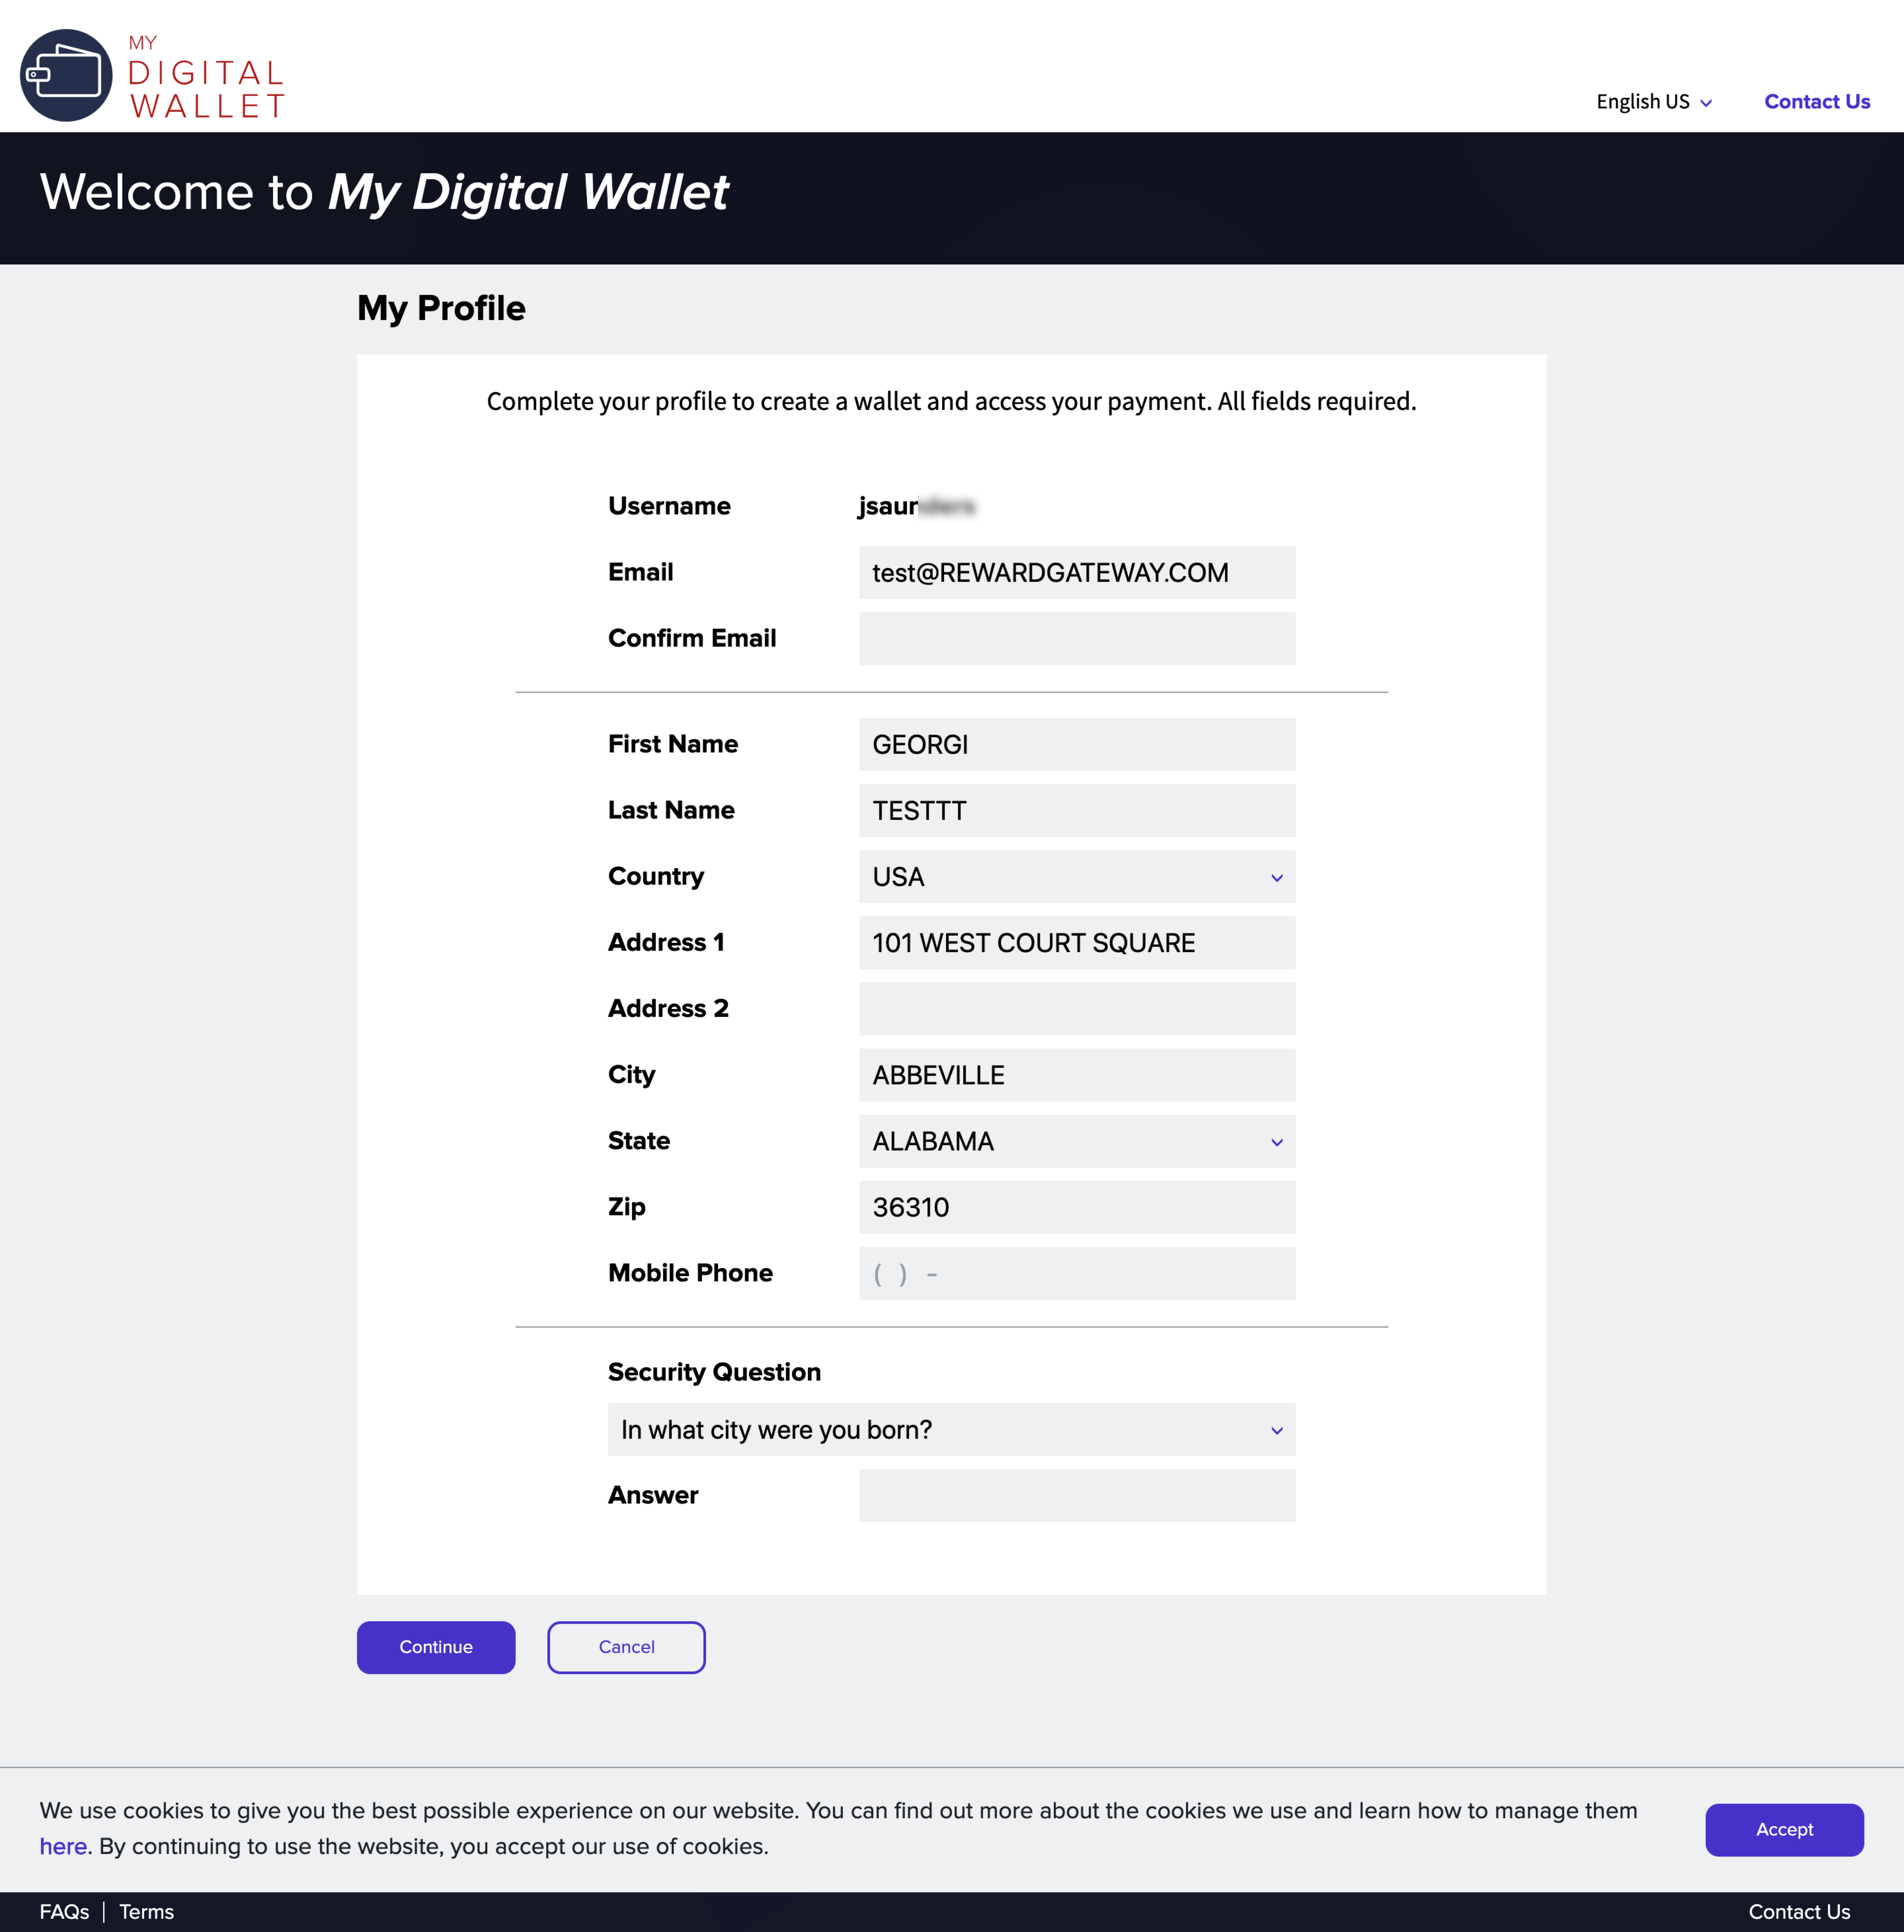Click the My Digital Wallet logo icon
This screenshot has height=1932, width=1904.
(x=66, y=75)
